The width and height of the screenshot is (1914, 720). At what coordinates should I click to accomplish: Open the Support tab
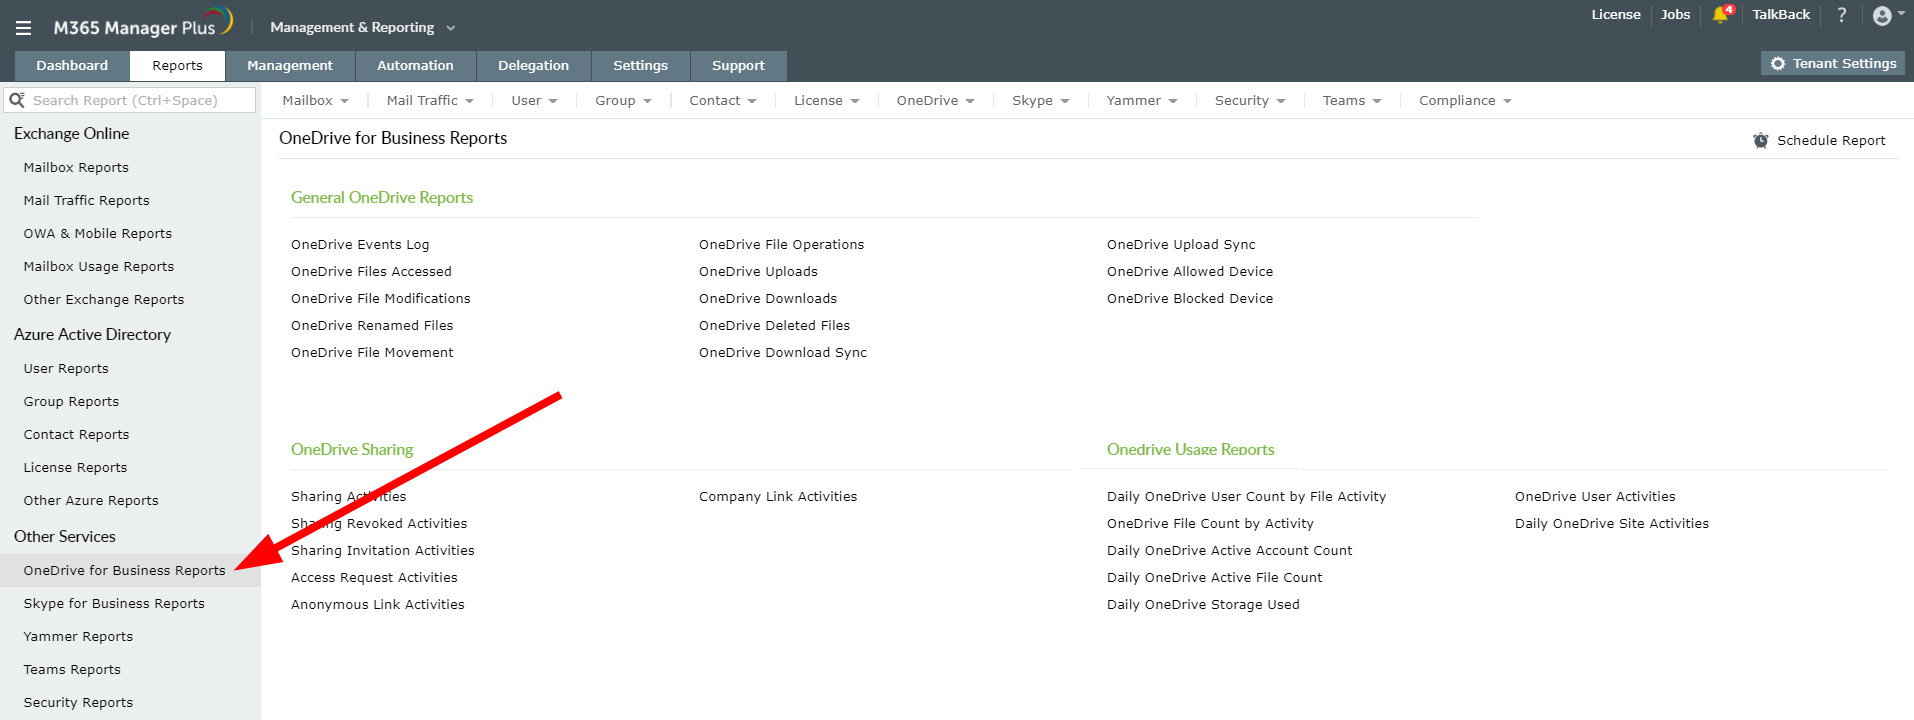click(x=738, y=65)
